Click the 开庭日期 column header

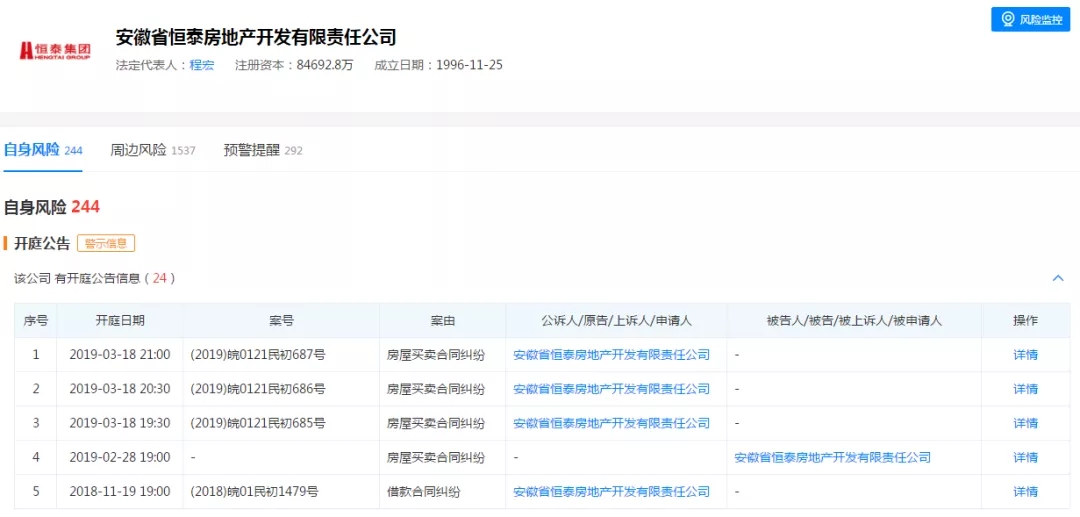tap(120, 321)
